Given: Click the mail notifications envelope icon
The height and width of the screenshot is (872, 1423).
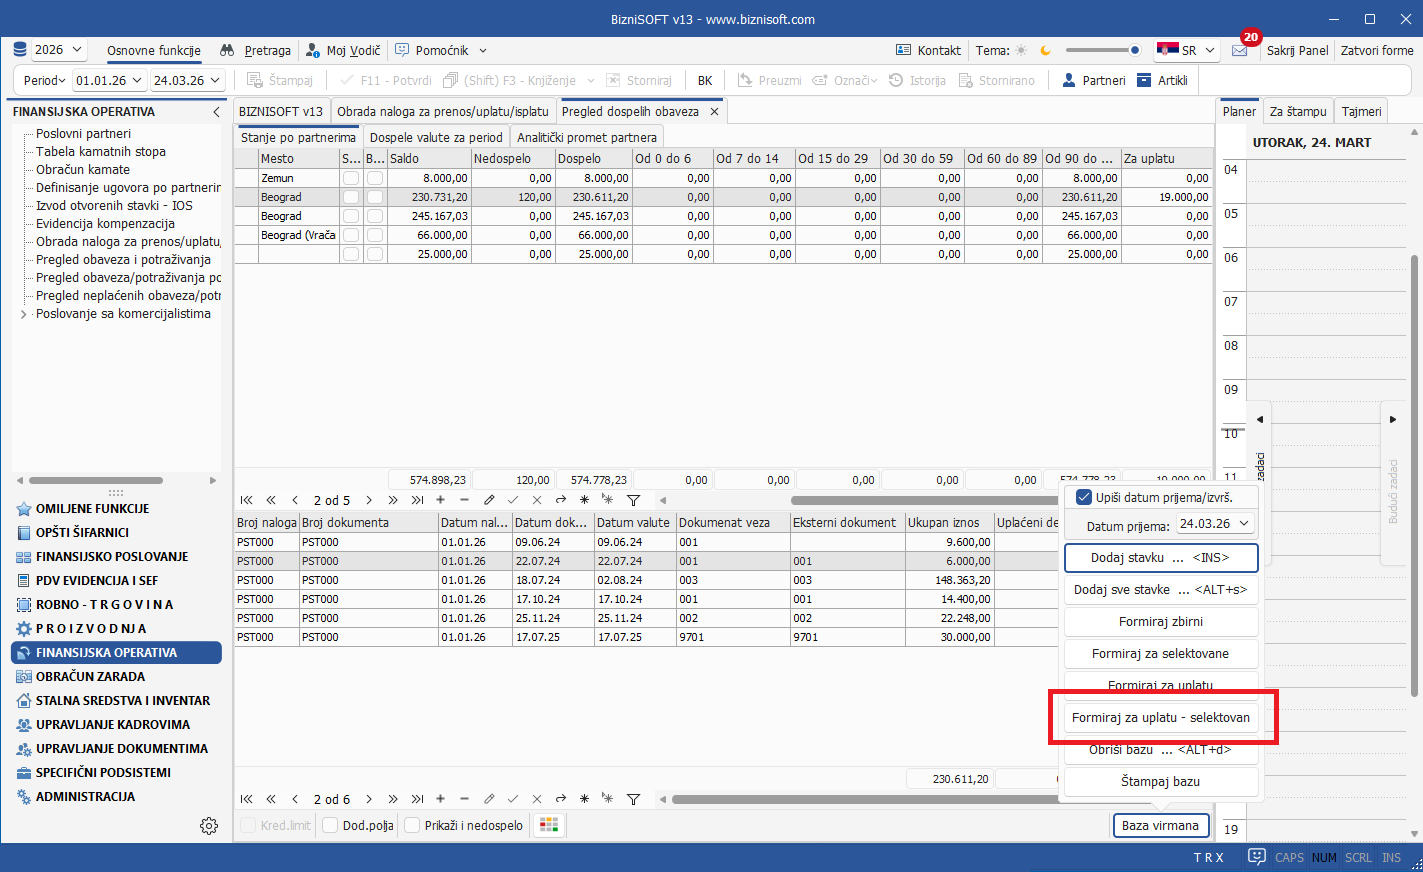Looking at the screenshot, I should click(x=1239, y=50).
